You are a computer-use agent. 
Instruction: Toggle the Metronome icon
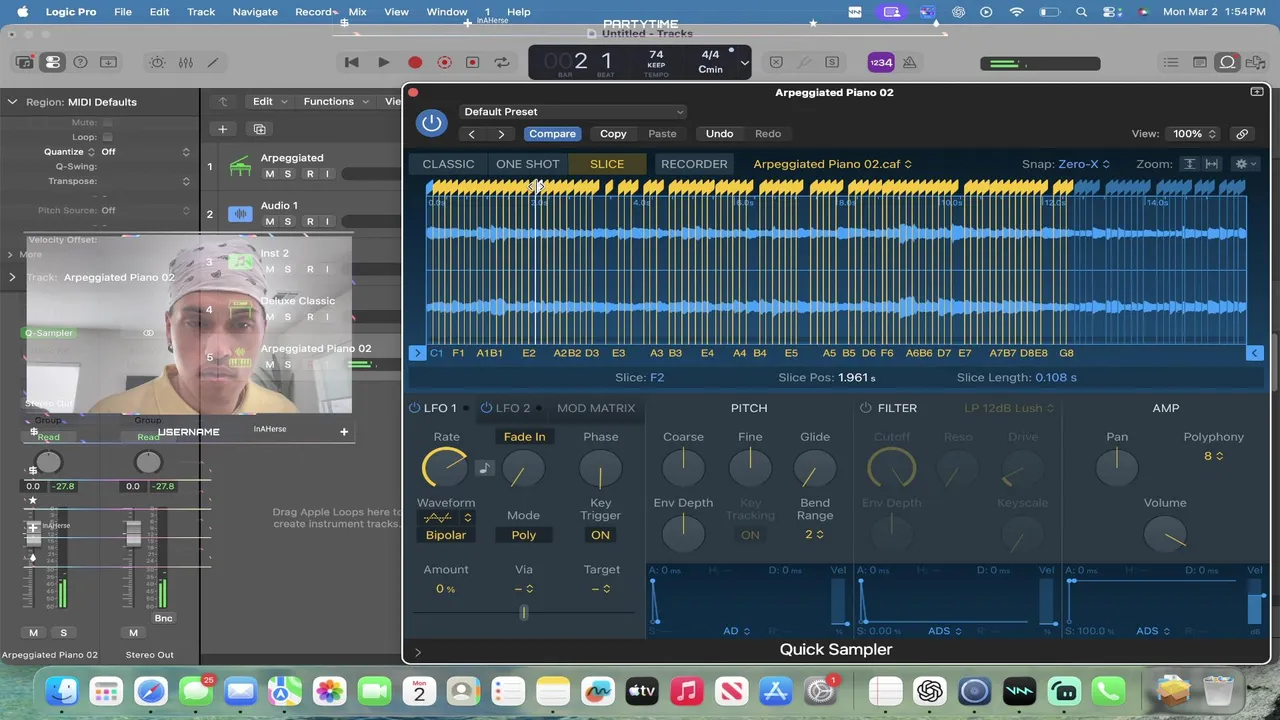tap(909, 62)
